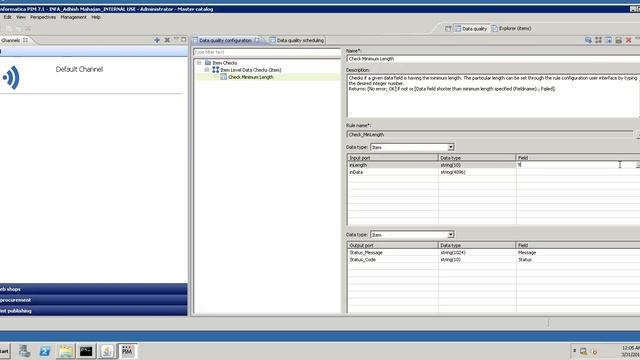Click the Output port column header
640x360 pixels.
[x=393, y=245]
